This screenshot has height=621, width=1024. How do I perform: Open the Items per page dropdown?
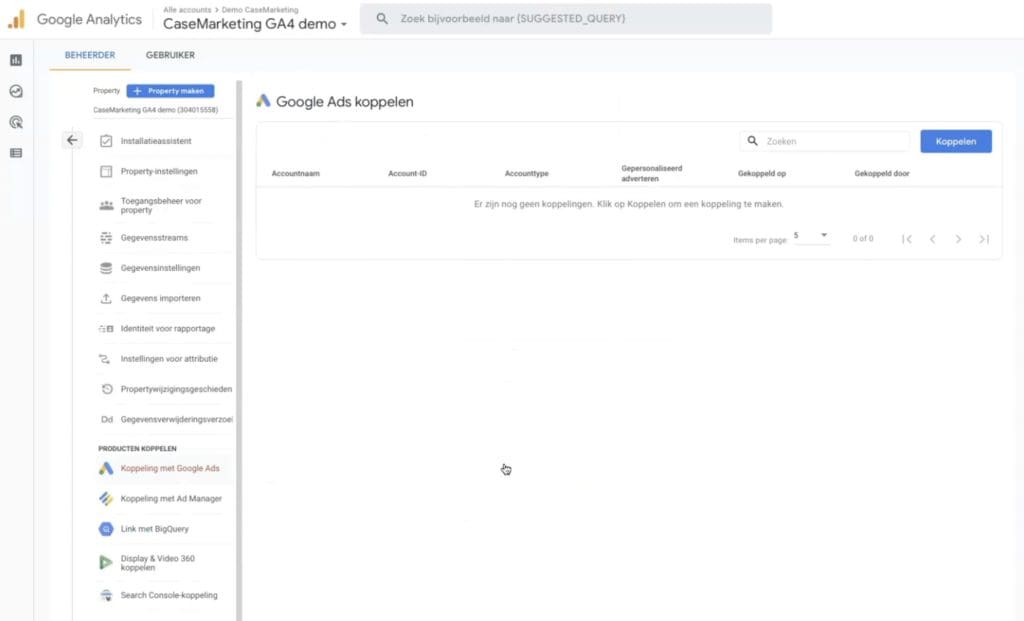coord(810,236)
